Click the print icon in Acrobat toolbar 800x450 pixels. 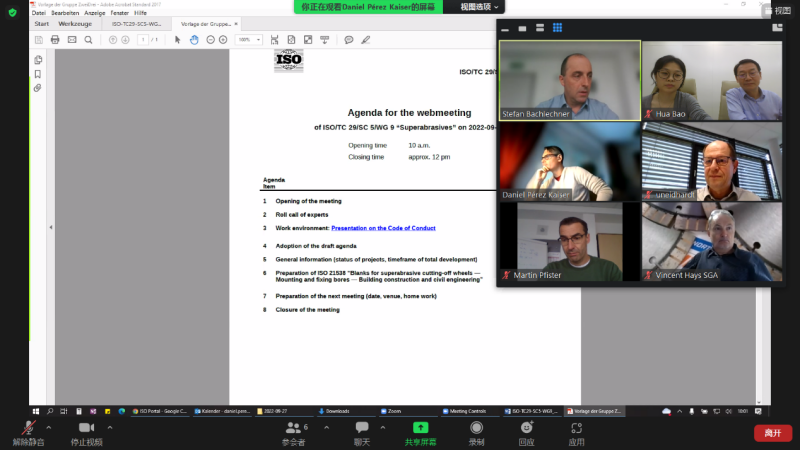[55, 40]
